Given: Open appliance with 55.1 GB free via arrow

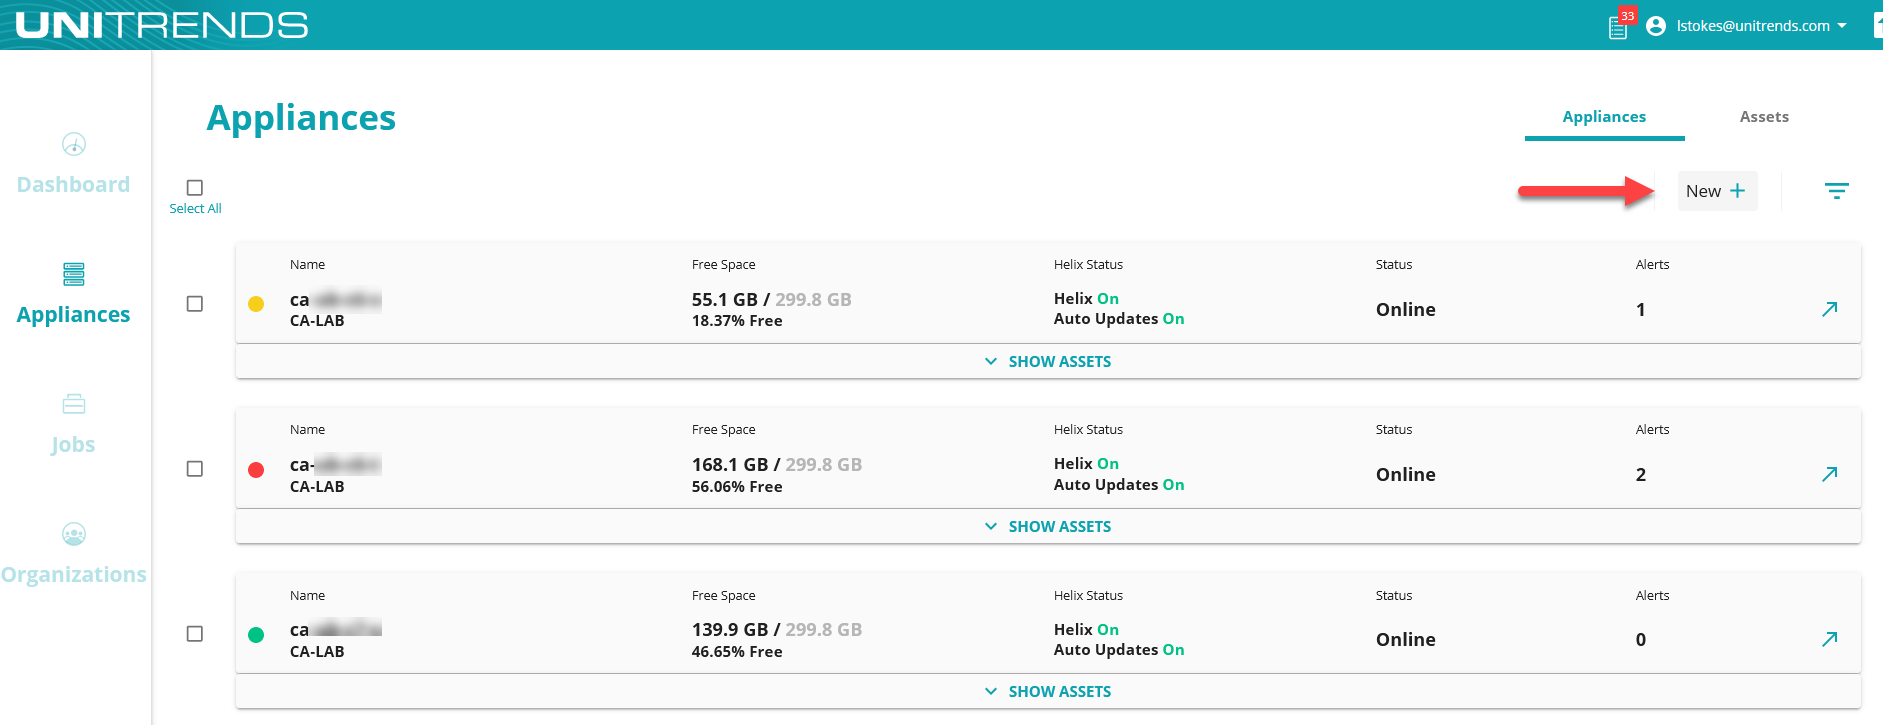Looking at the screenshot, I should (1830, 309).
